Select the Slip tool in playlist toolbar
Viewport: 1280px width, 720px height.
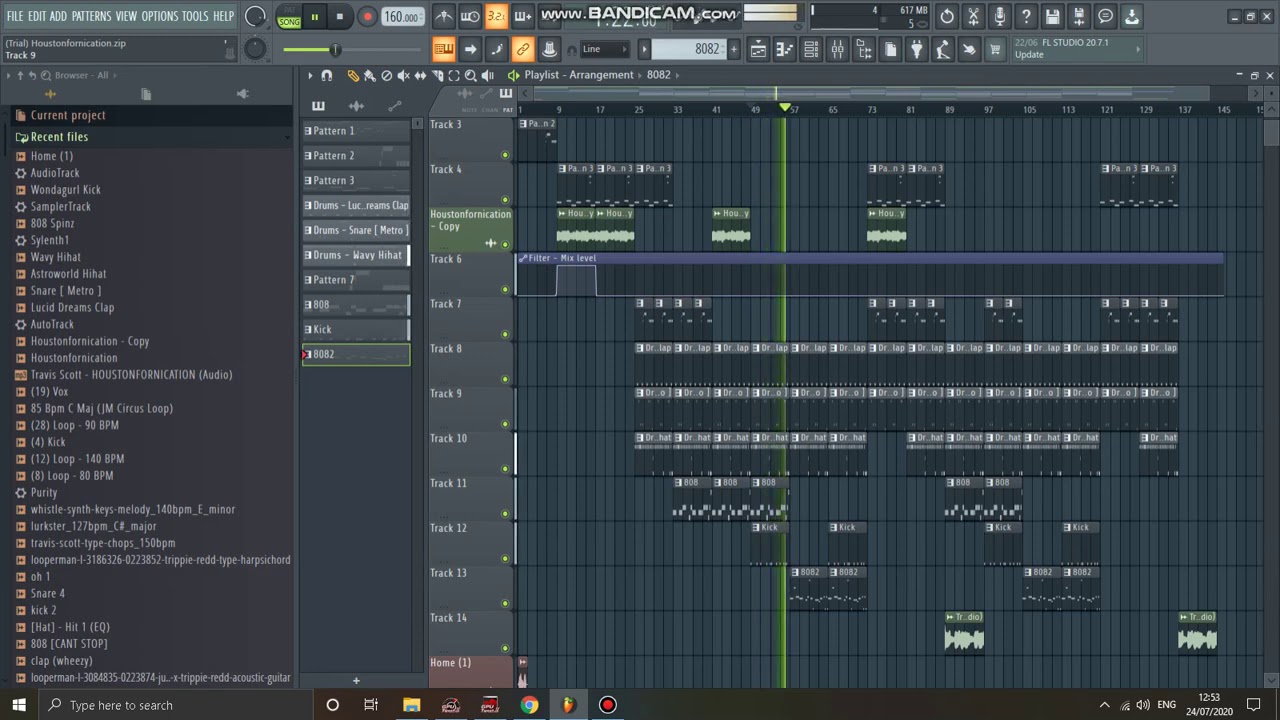[x=420, y=76]
